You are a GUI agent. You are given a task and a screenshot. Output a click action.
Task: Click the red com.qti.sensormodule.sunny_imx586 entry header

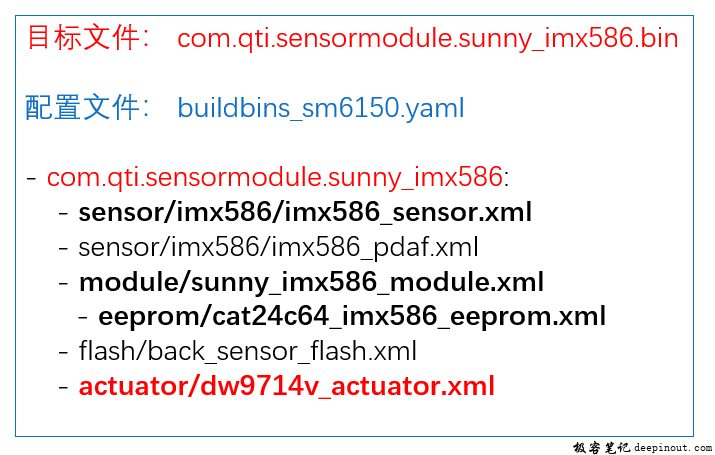pyautogui.click(x=275, y=177)
